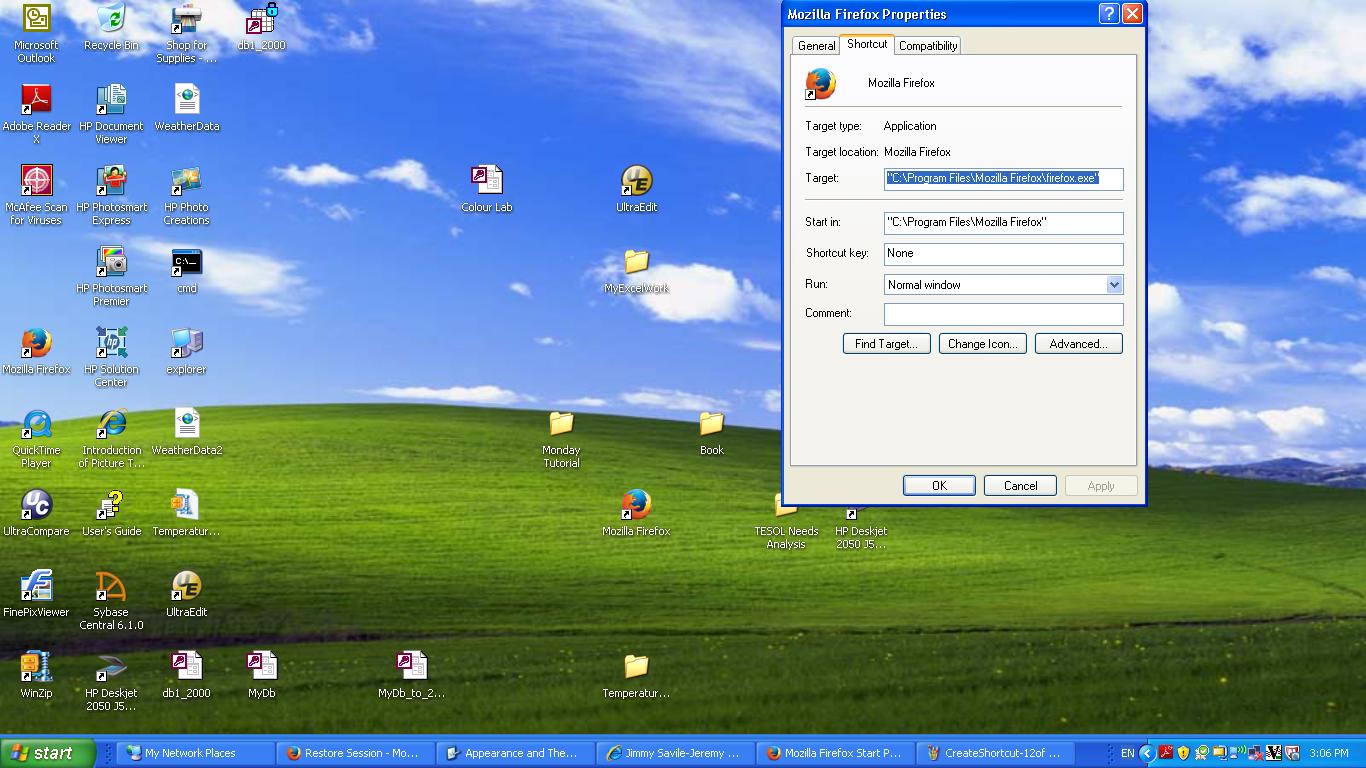Select the Microsoft Outlook desktop icon

coord(36,20)
